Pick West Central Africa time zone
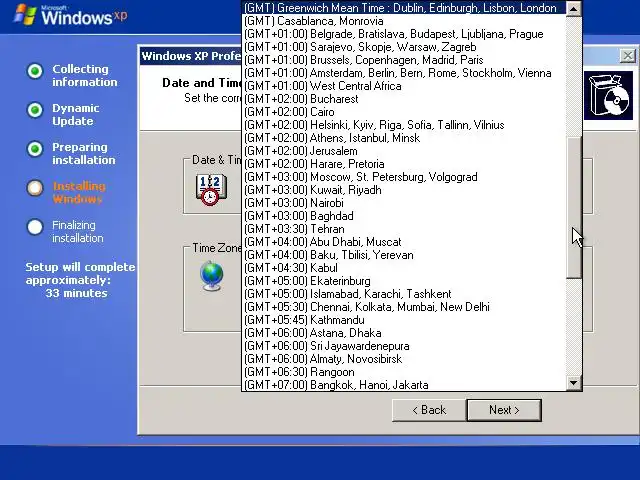Viewport: 640px width, 480px height. point(404,86)
